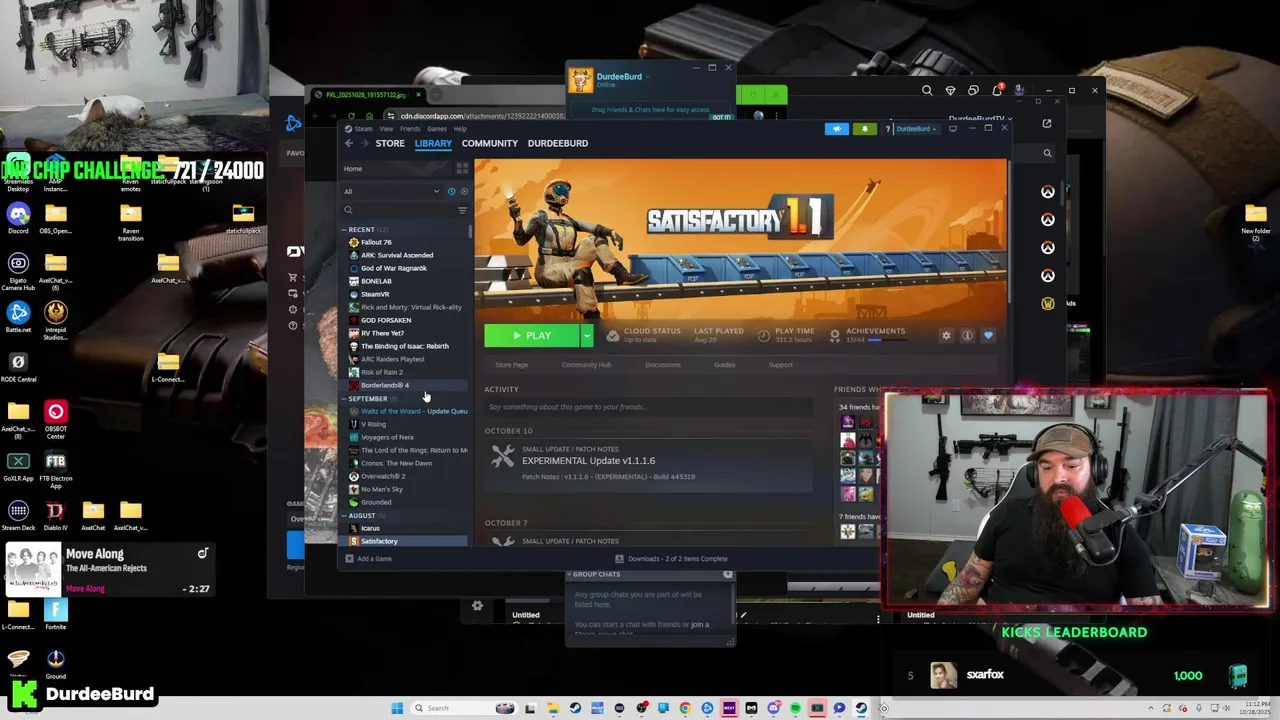Open Steam Big Picture mode icon
The width and height of the screenshot is (1280, 720).
click(x=953, y=128)
